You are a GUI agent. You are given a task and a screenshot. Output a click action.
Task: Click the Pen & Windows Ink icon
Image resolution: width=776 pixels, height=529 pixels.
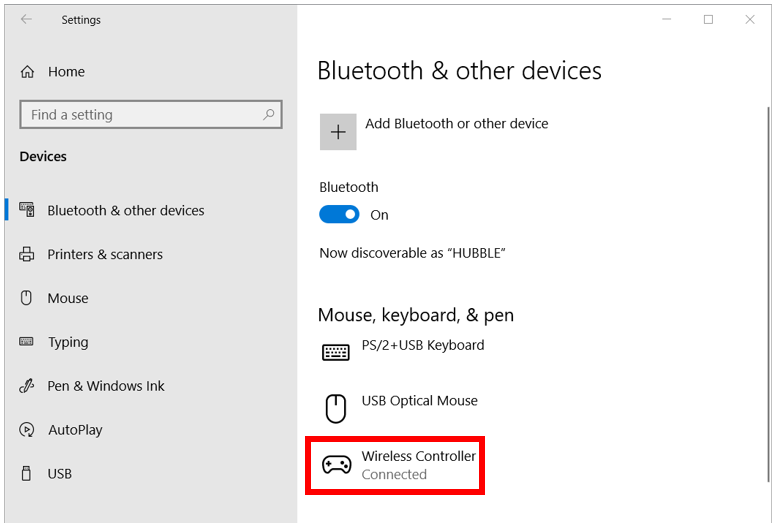(x=27, y=385)
